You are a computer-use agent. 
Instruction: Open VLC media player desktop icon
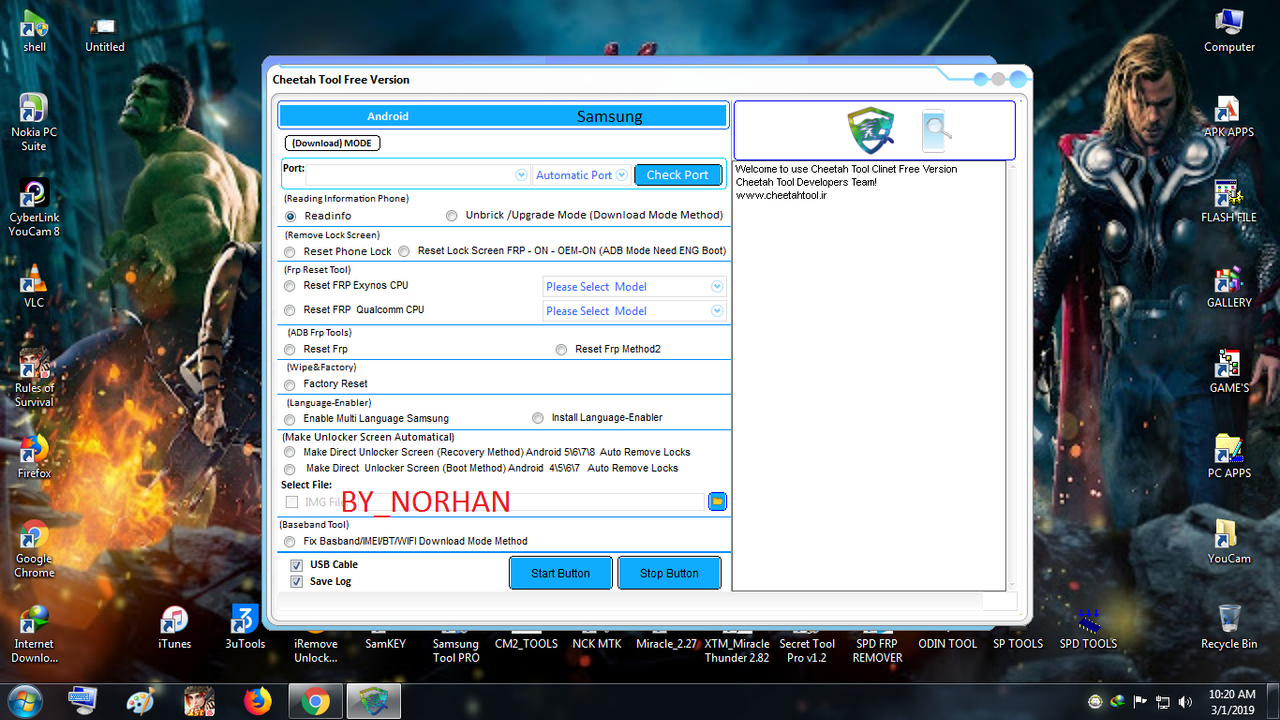click(34, 286)
